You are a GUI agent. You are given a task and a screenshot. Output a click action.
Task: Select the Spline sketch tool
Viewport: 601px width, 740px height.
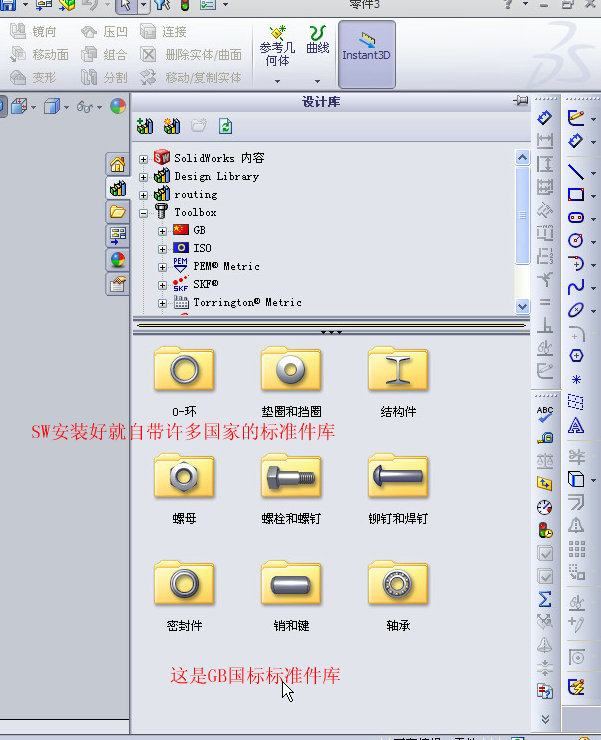coord(576,286)
